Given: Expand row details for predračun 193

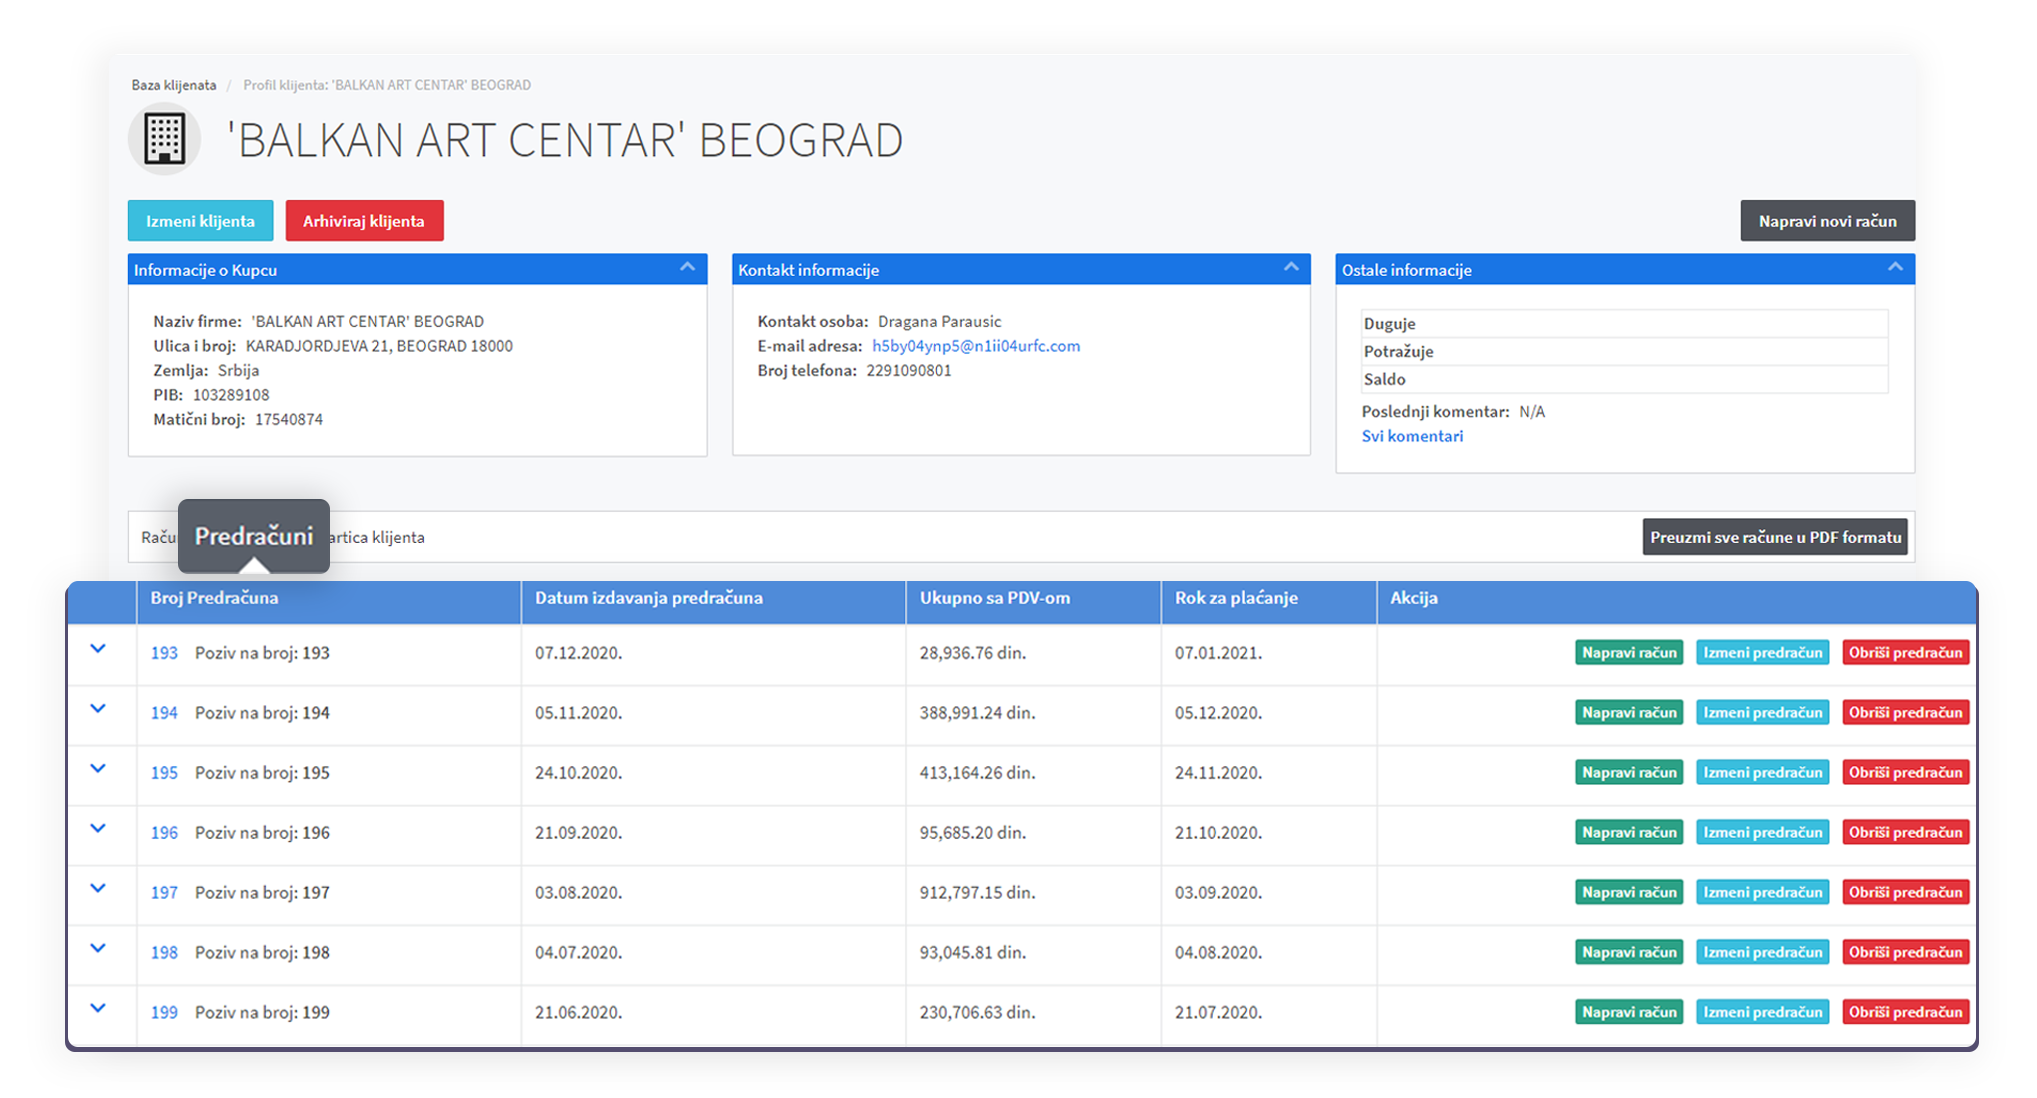Looking at the screenshot, I should point(98,650).
